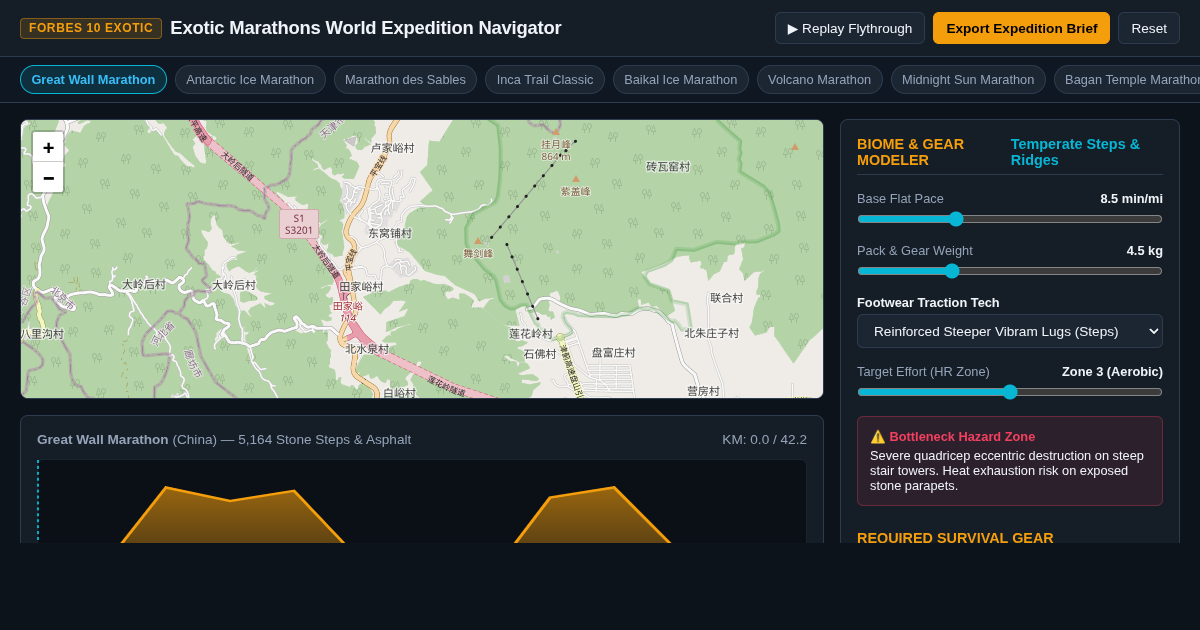Screen dimensions: 1200x630
Task: Click the Exotic Marathons World Expedition Navigator title
Action: (x=366, y=28)
